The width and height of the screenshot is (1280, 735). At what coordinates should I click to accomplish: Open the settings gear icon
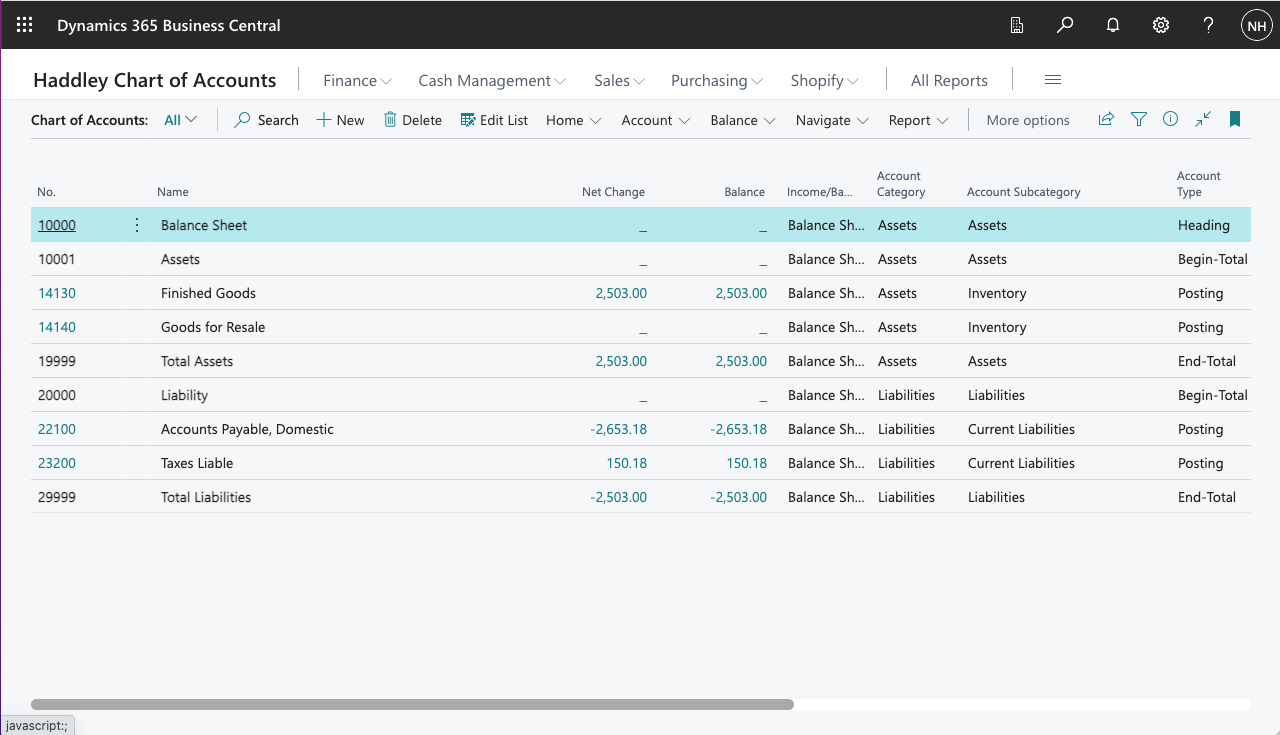tap(1161, 25)
